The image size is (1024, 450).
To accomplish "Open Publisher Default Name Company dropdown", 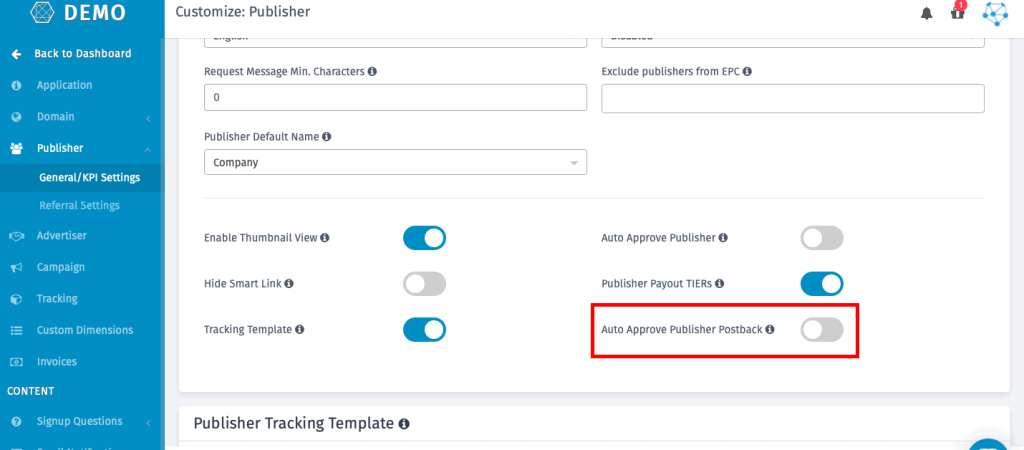I will (395, 163).
